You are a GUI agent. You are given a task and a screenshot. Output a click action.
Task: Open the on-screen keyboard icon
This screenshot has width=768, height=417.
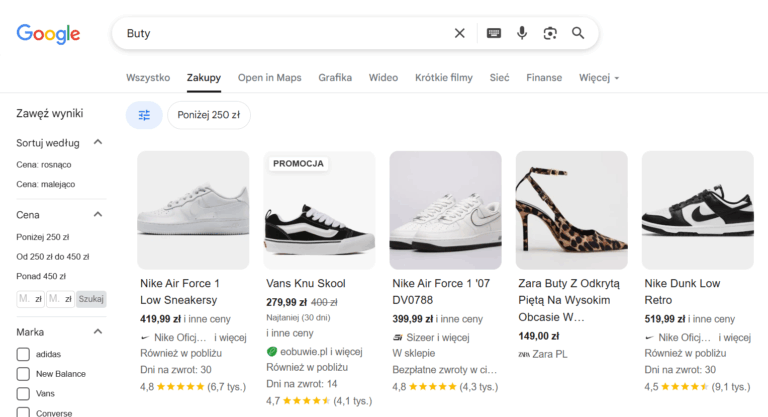[493, 33]
